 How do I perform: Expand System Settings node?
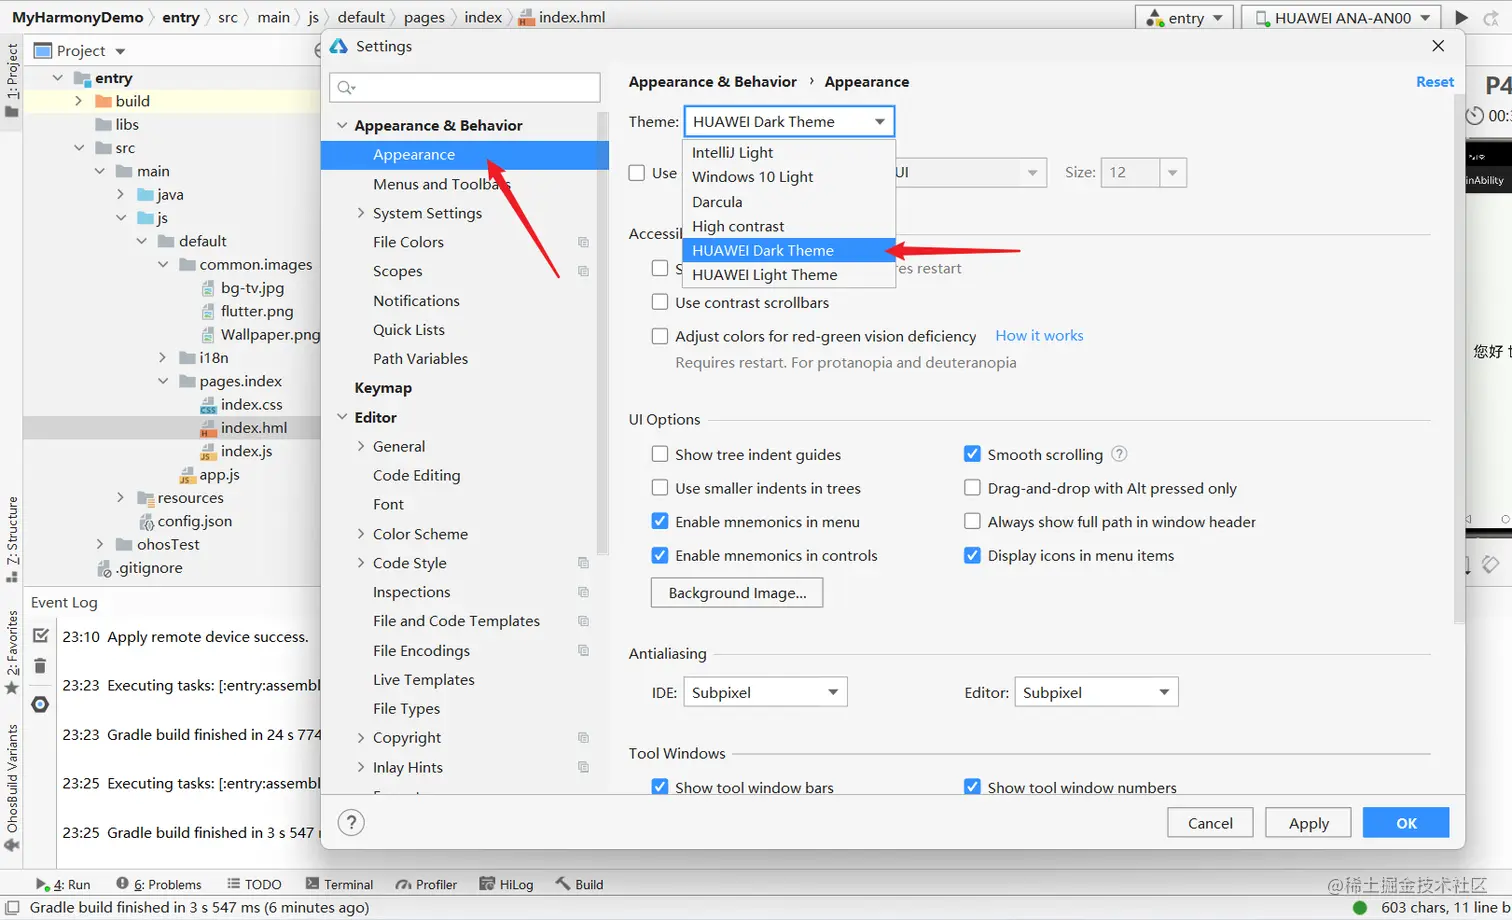[x=361, y=213]
